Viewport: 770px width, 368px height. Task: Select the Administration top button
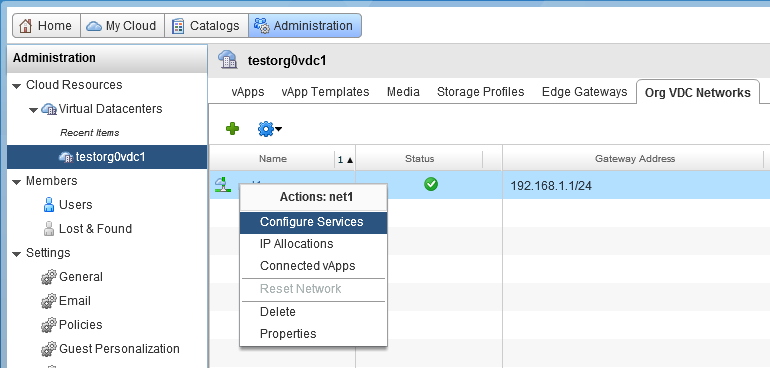[x=305, y=26]
